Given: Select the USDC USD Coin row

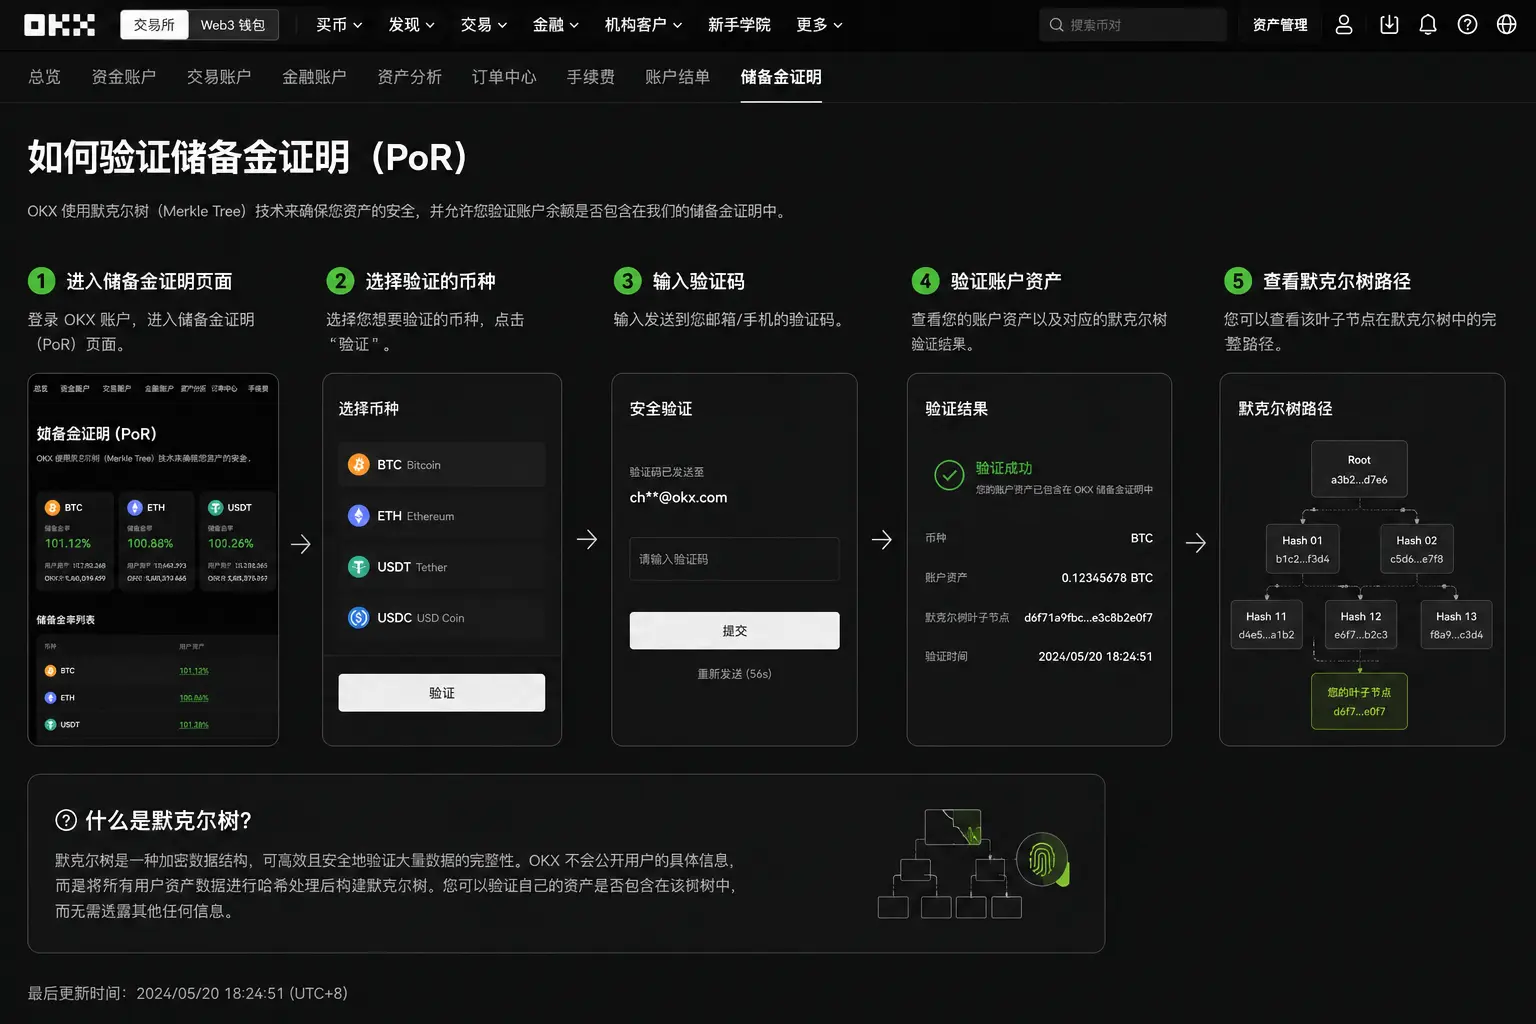Looking at the screenshot, I should (442, 618).
